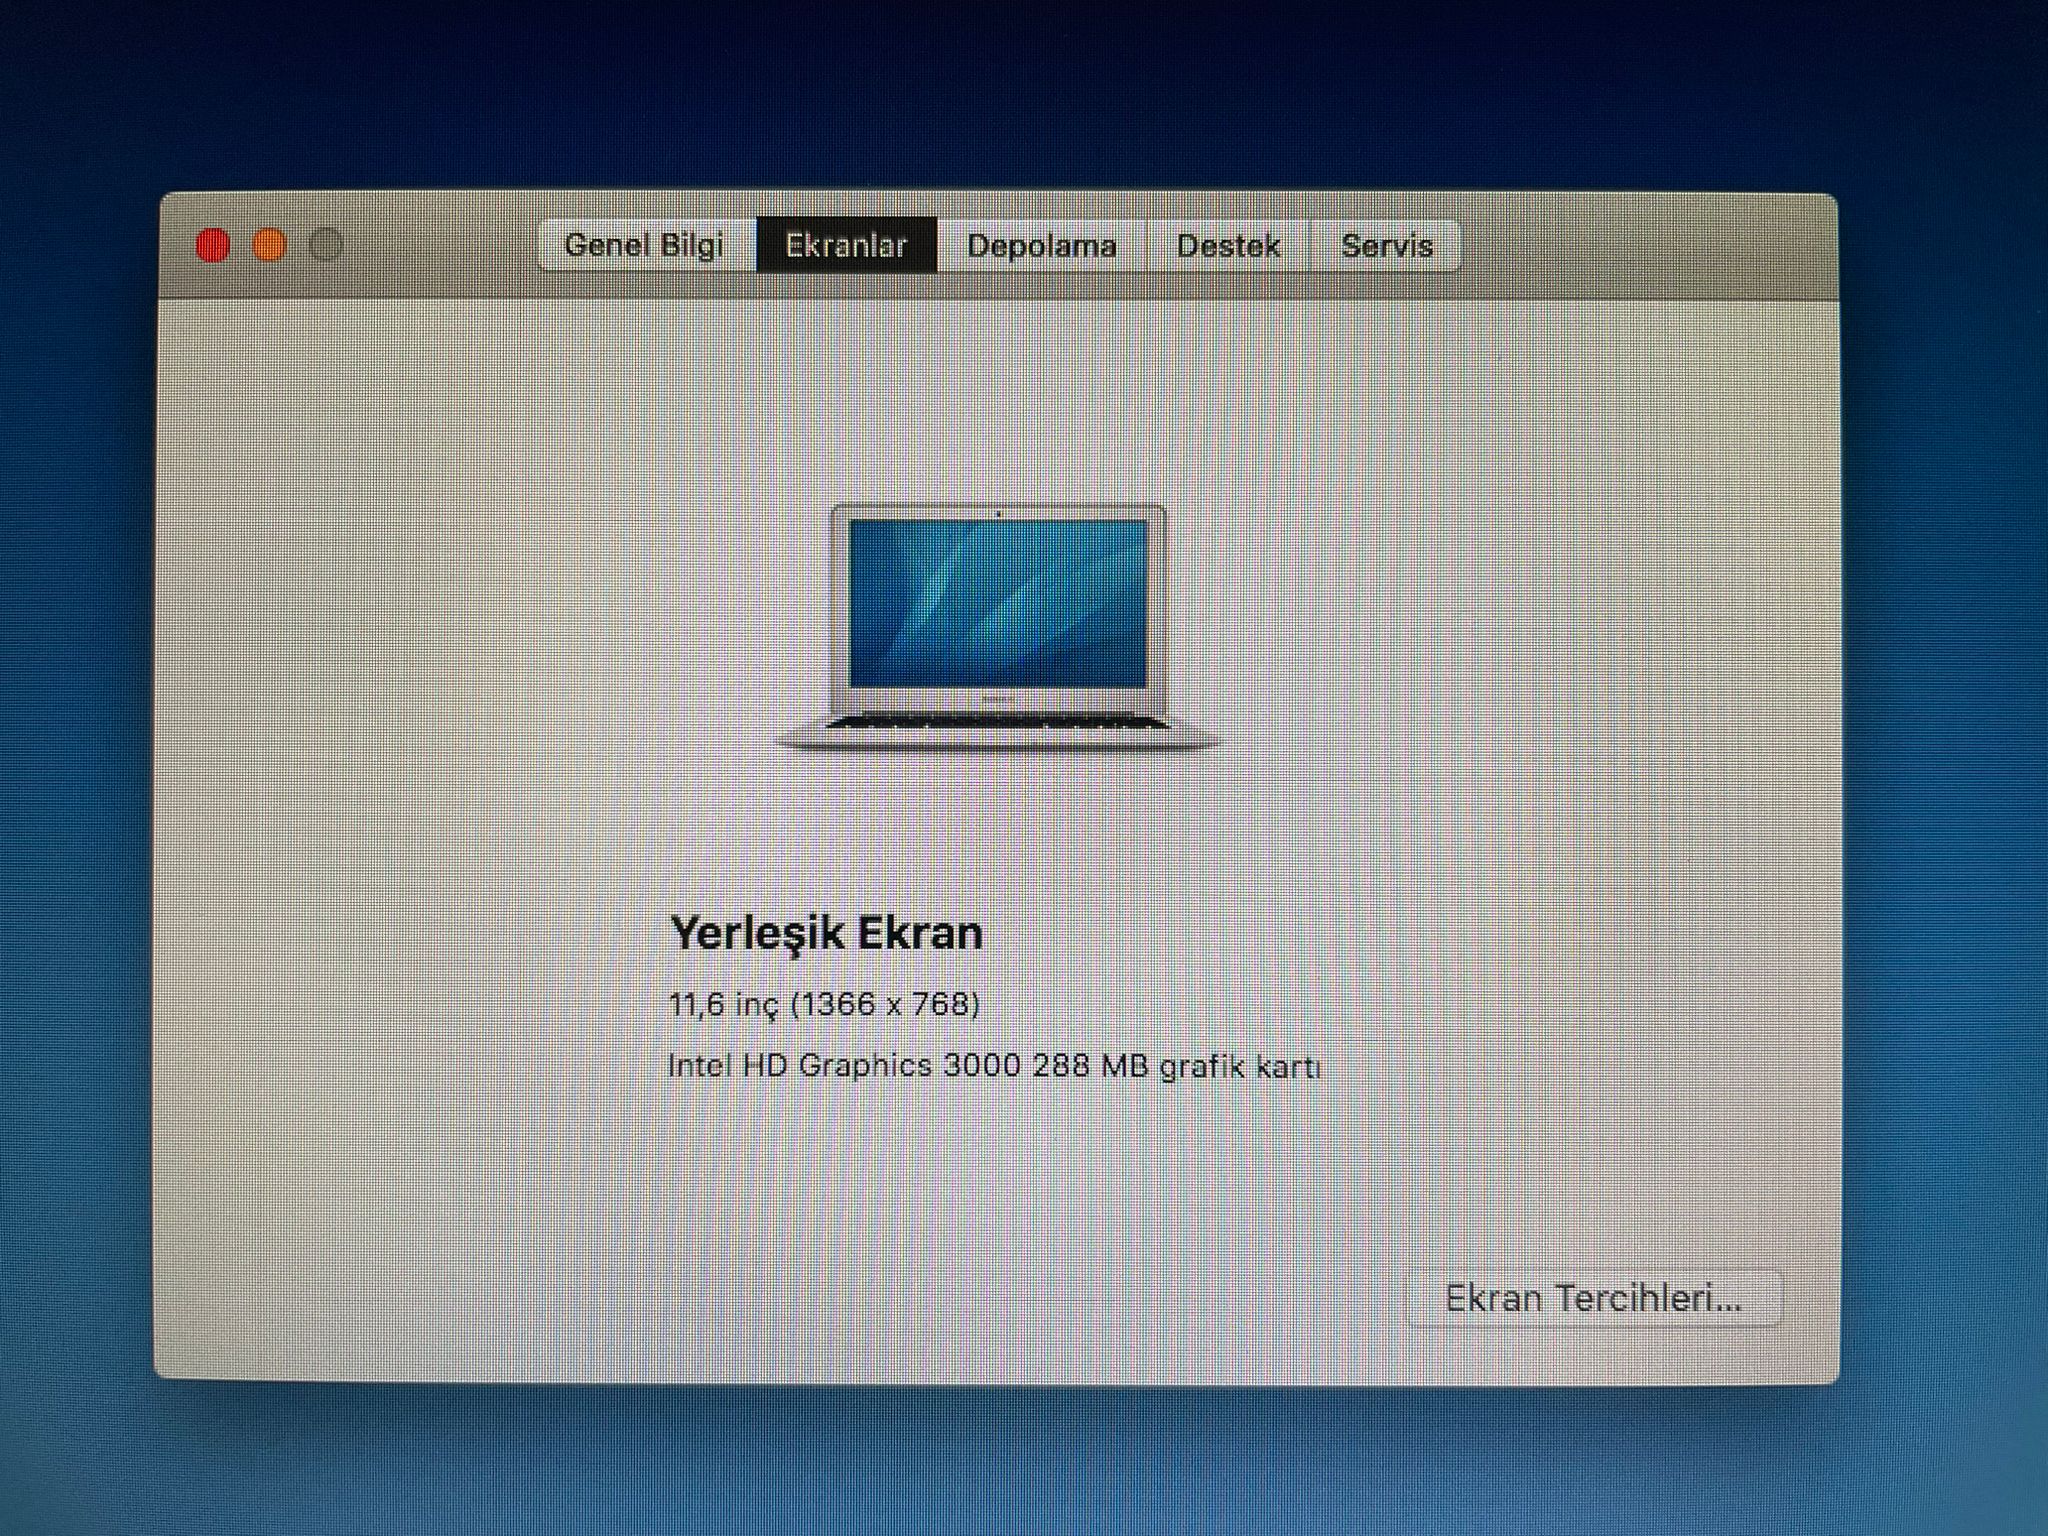The height and width of the screenshot is (1536, 2048).
Task: Close the window with the red button
Action: pos(213,245)
